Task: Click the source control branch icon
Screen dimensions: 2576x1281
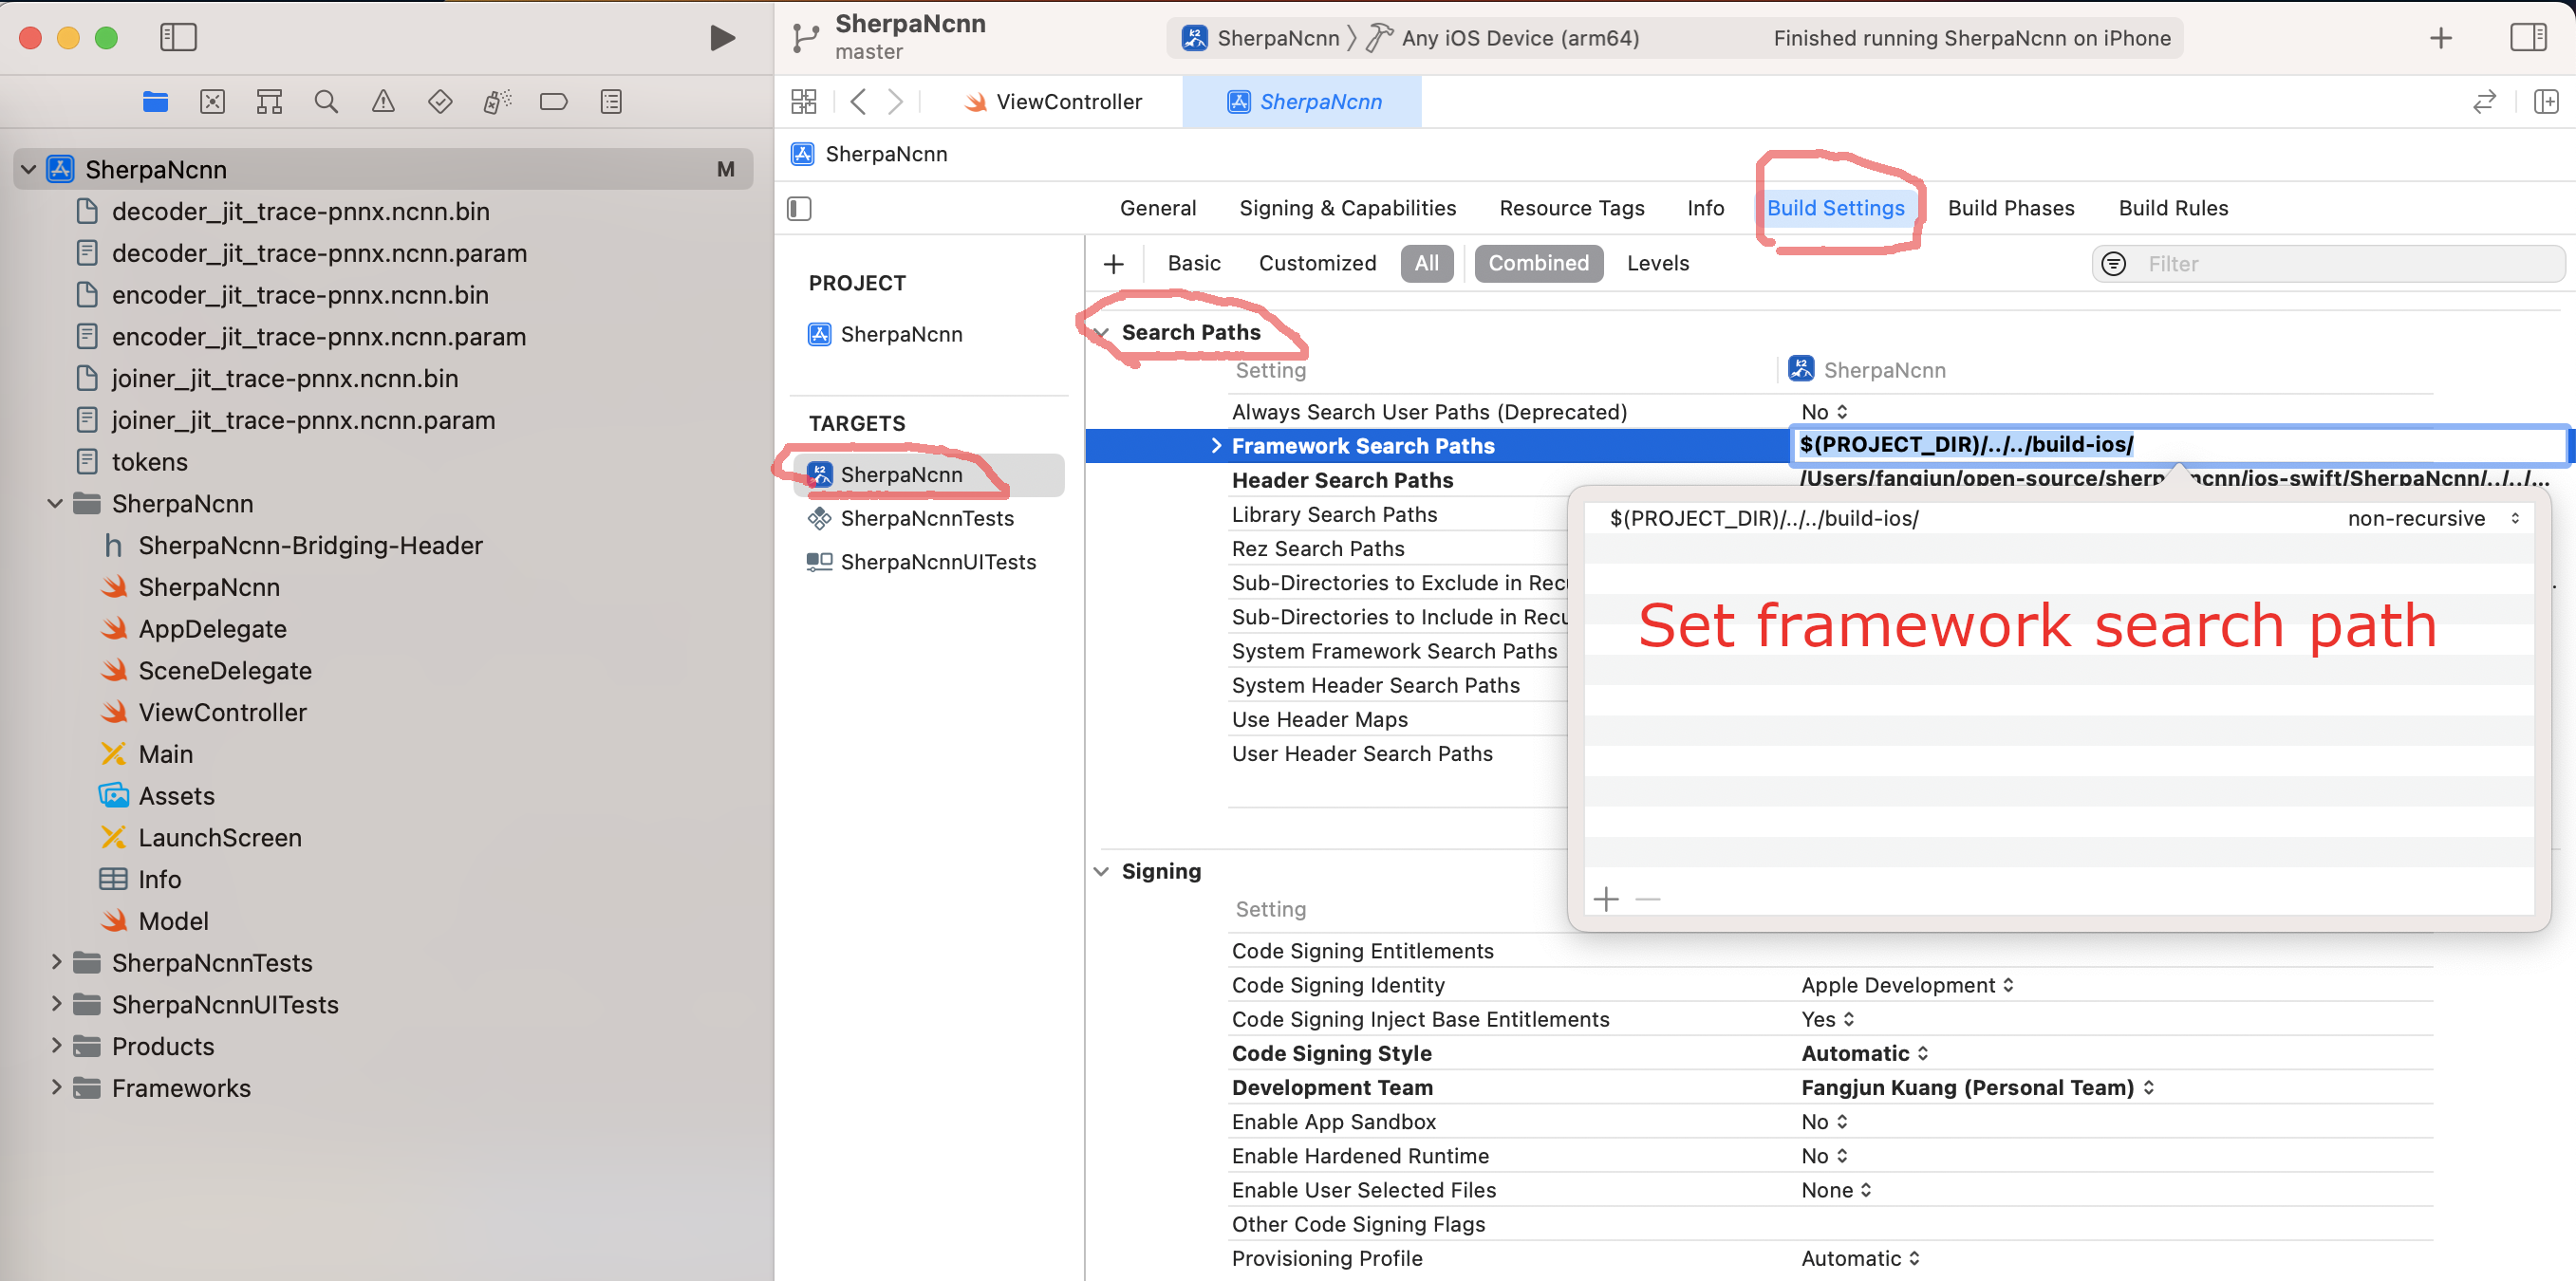Action: click(x=805, y=38)
